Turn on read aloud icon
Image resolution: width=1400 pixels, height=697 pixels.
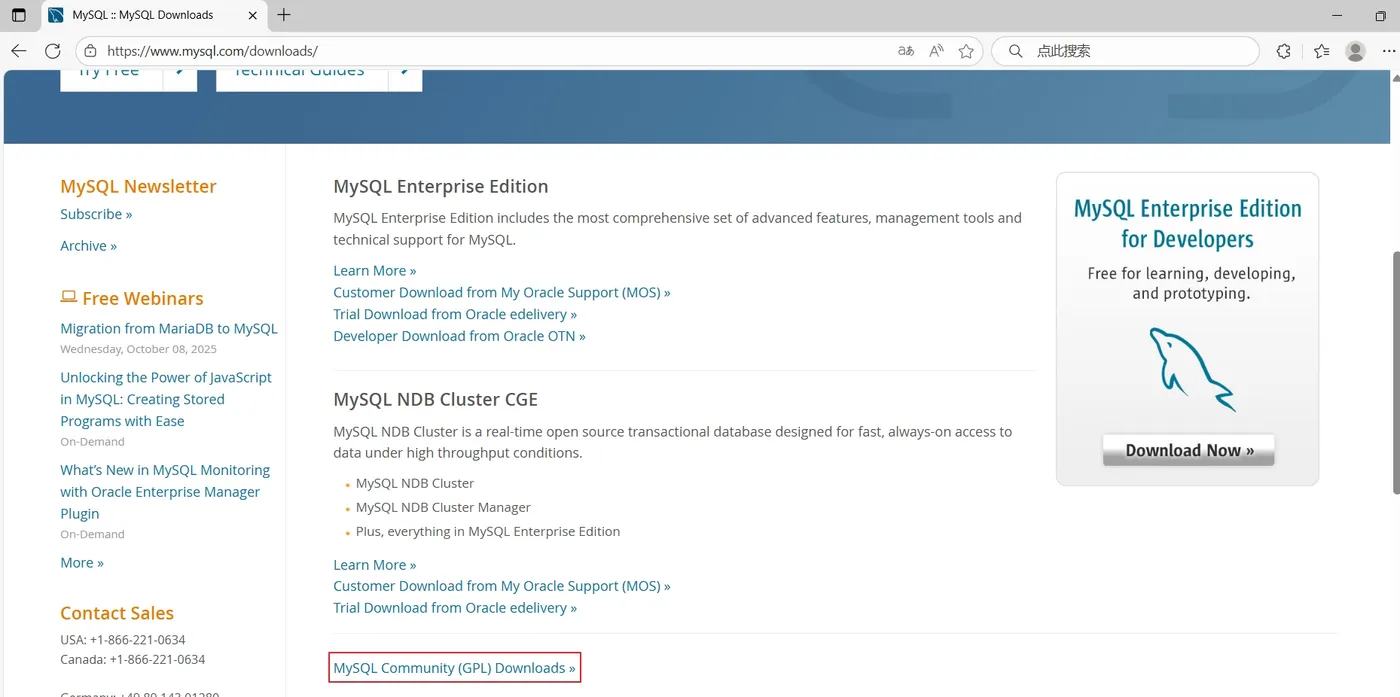pos(936,51)
